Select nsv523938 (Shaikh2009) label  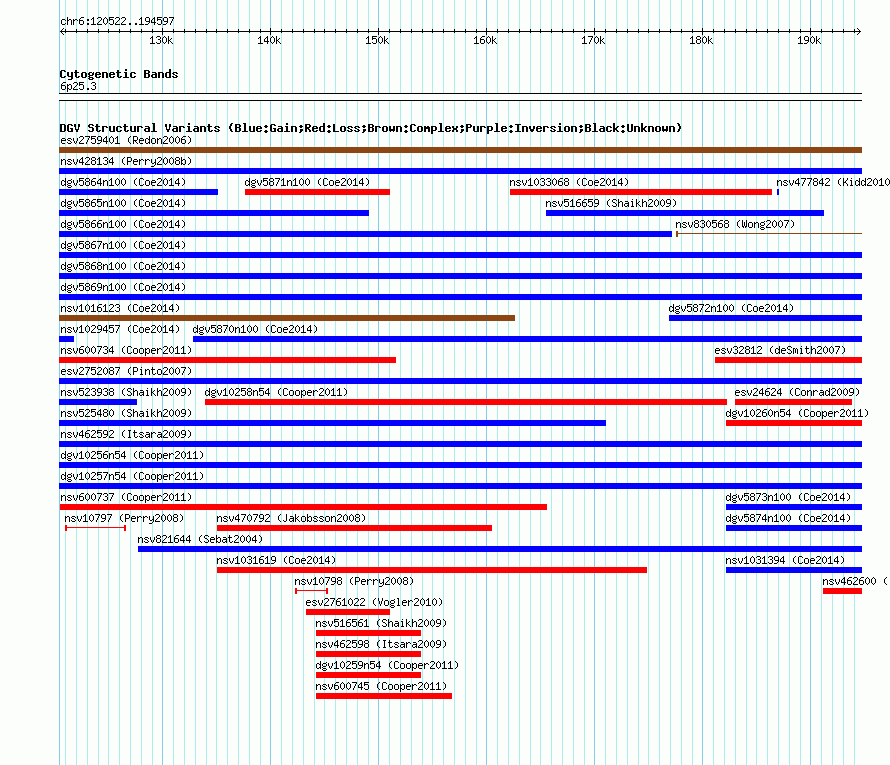click(x=126, y=392)
